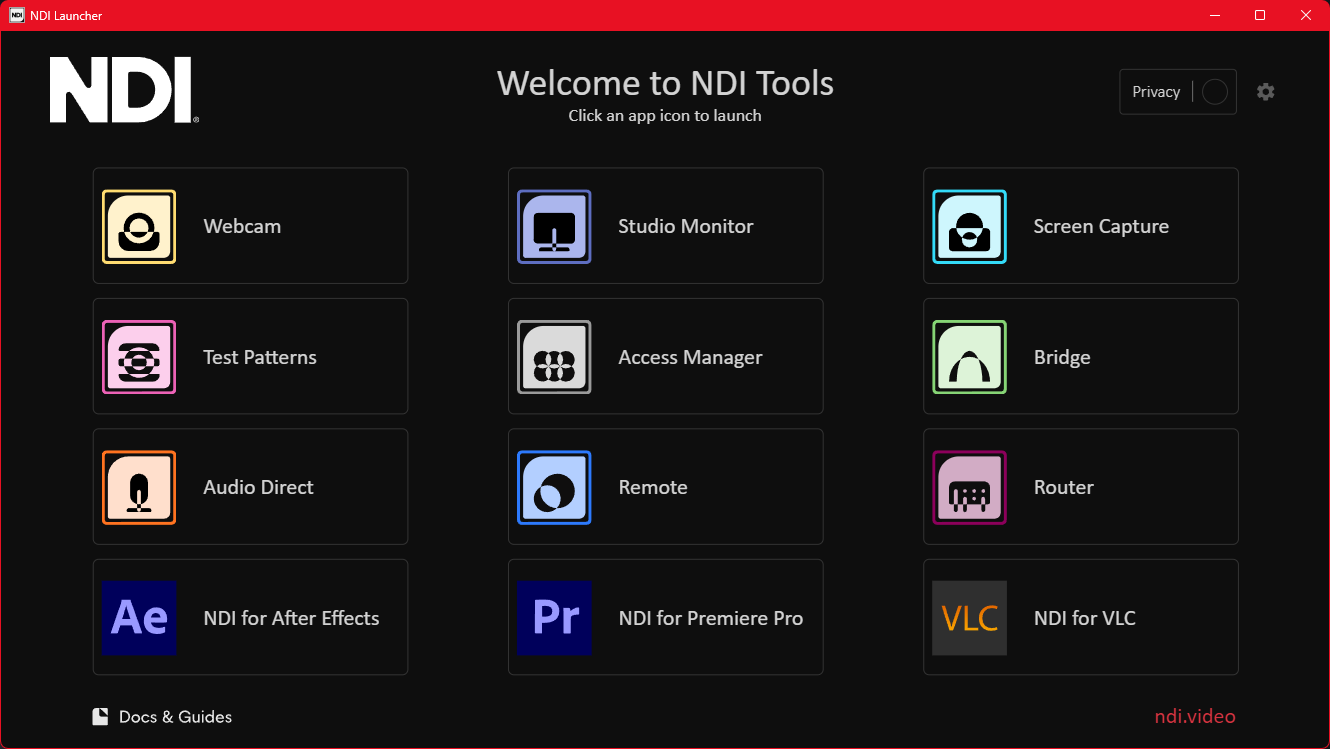
Task: Open the Premiere Pro Pr icon
Action: coord(554,618)
